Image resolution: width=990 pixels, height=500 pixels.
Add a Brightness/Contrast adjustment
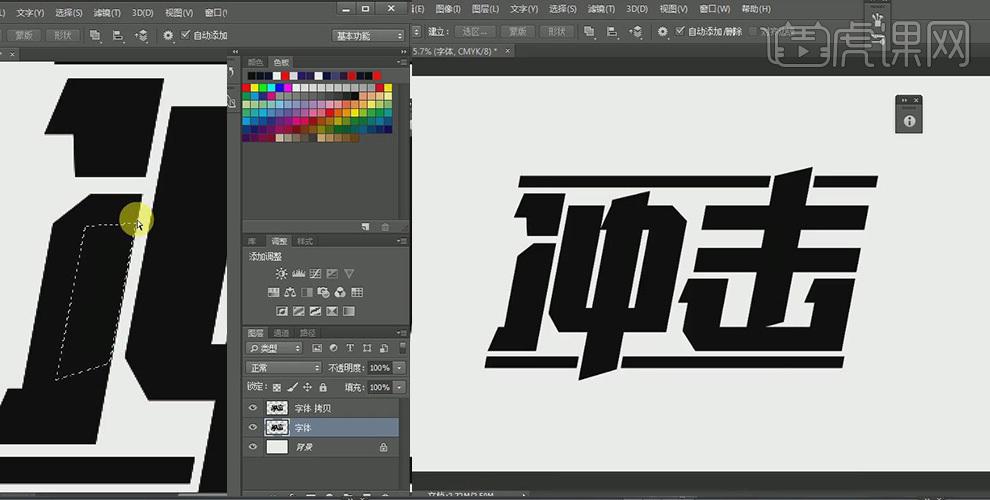(282, 274)
